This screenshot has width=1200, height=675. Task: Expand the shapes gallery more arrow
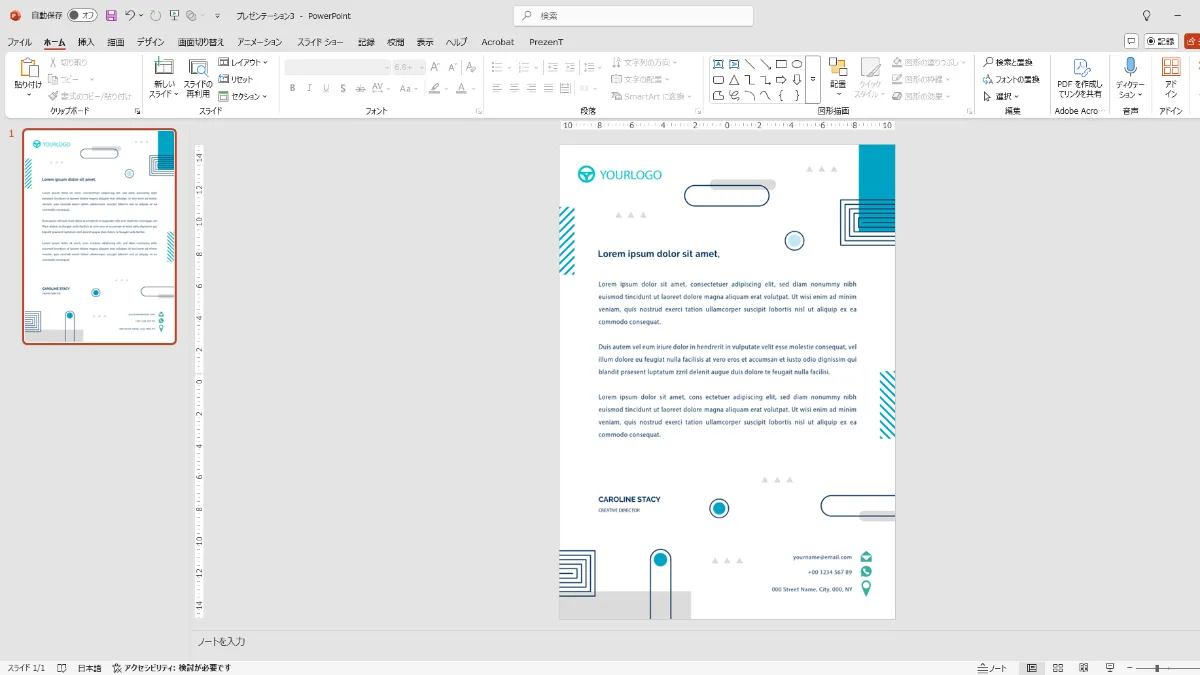point(813,80)
